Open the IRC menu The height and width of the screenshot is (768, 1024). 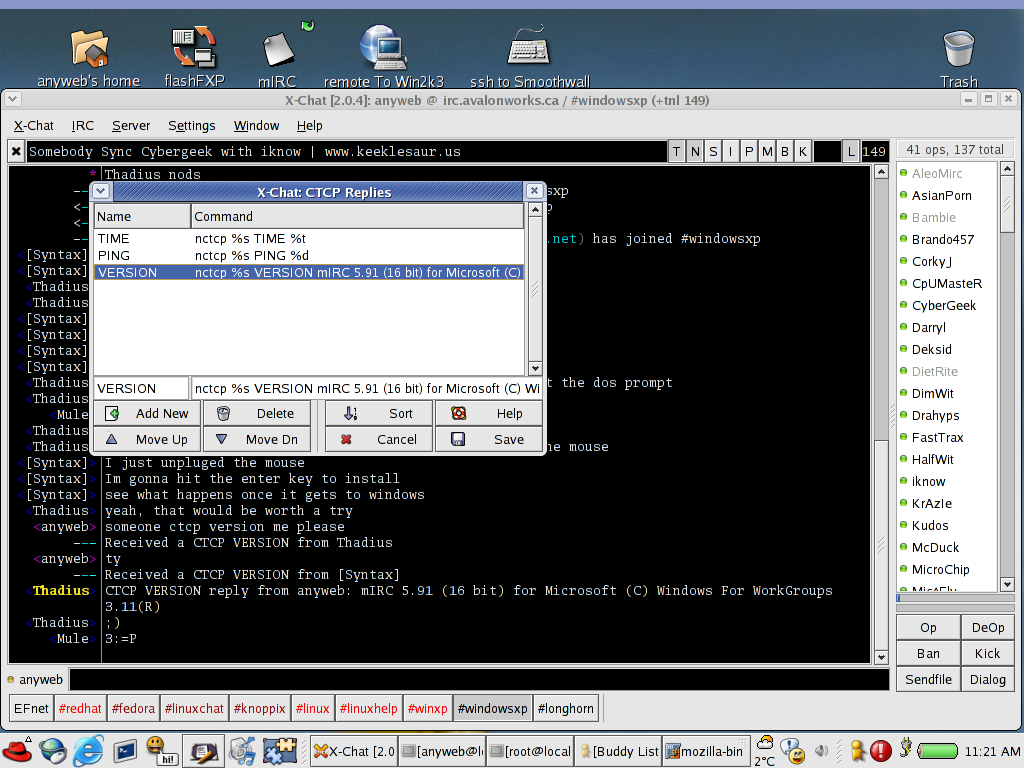pyautogui.click(x=82, y=125)
